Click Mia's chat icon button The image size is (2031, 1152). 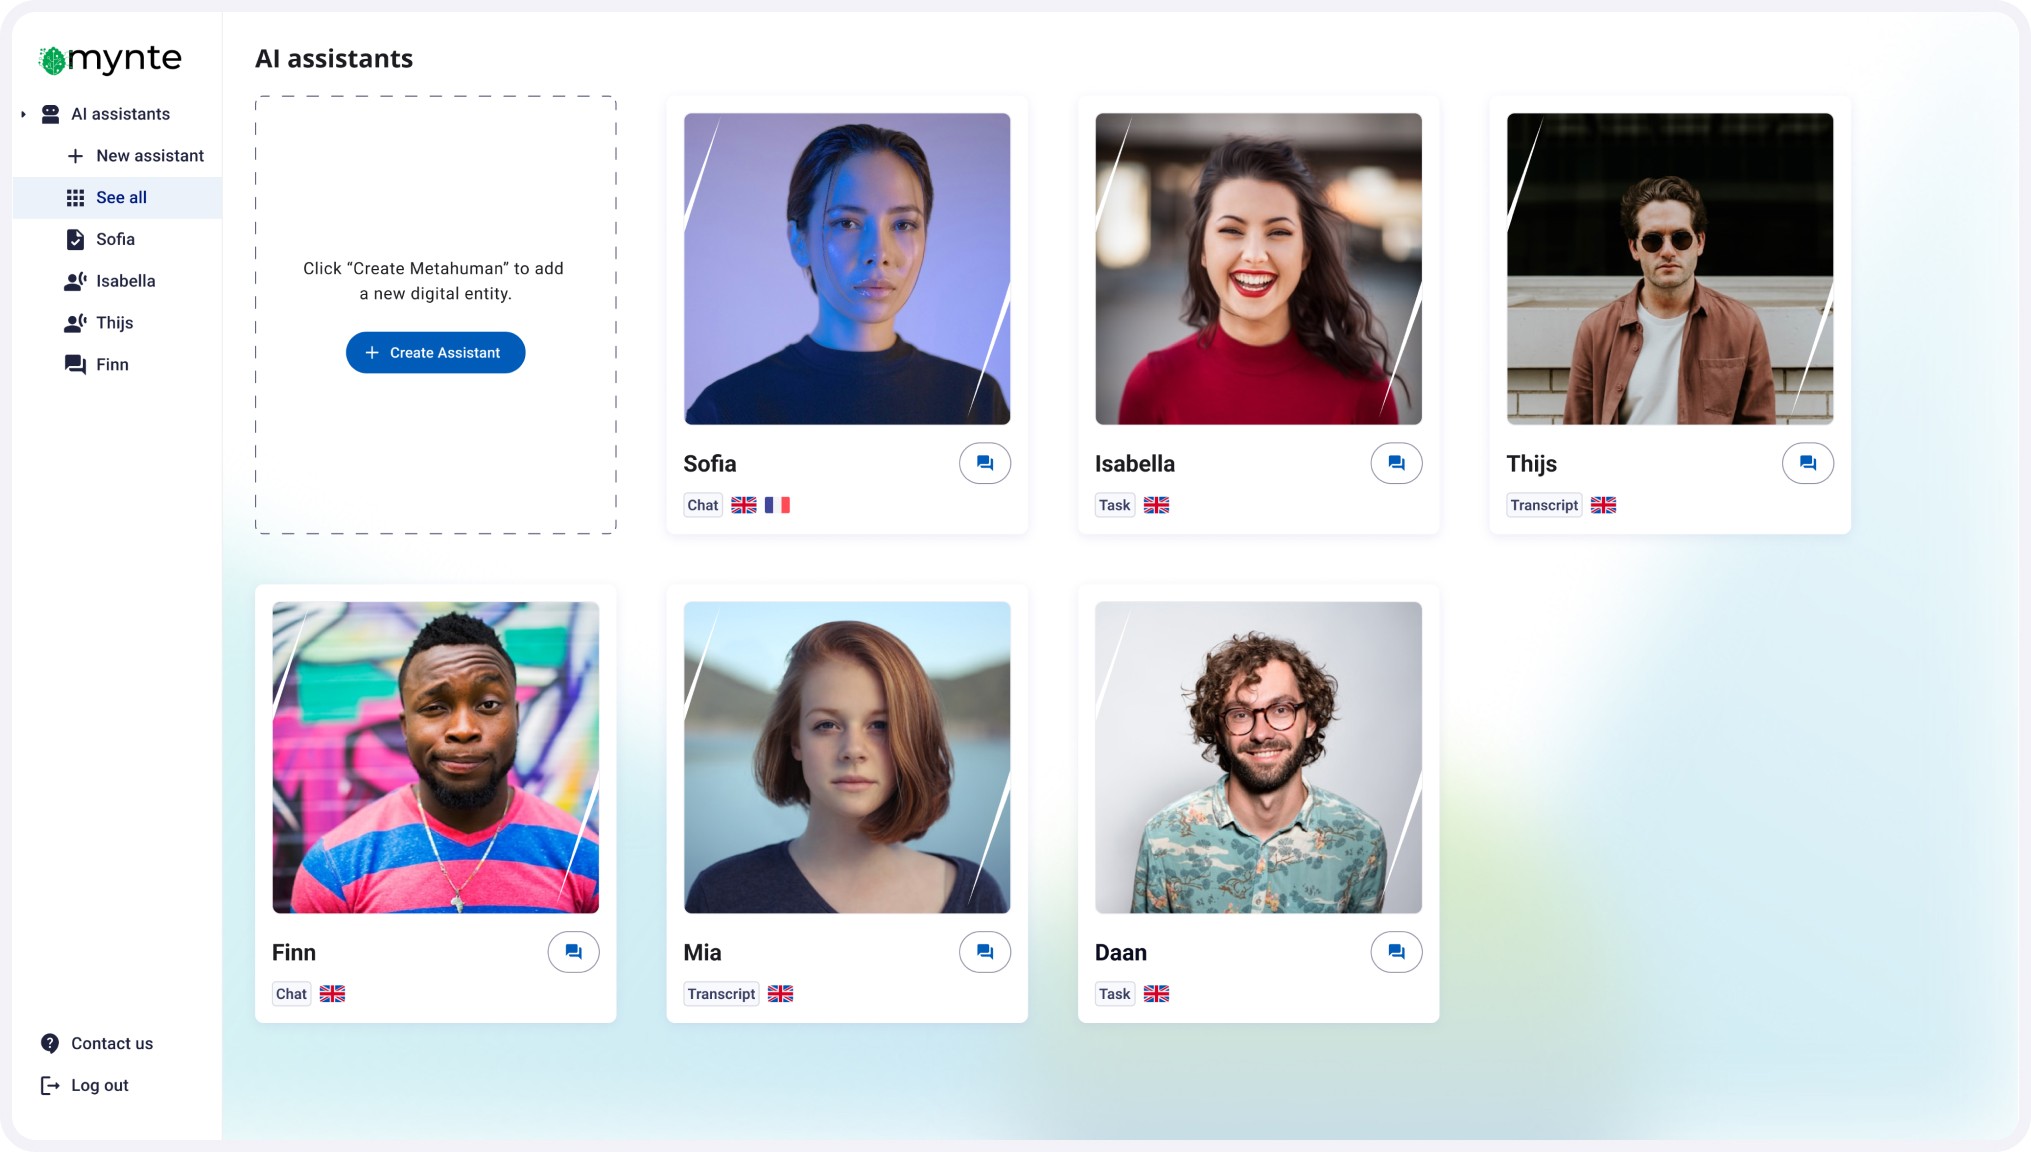coord(984,952)
